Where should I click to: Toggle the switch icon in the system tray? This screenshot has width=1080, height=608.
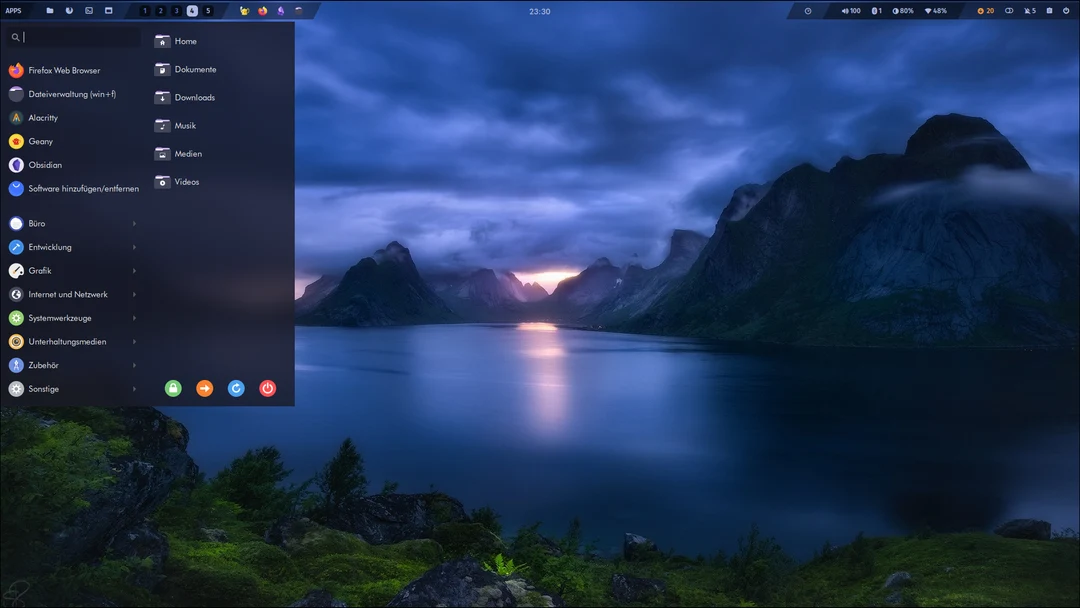click(1008, 11)
